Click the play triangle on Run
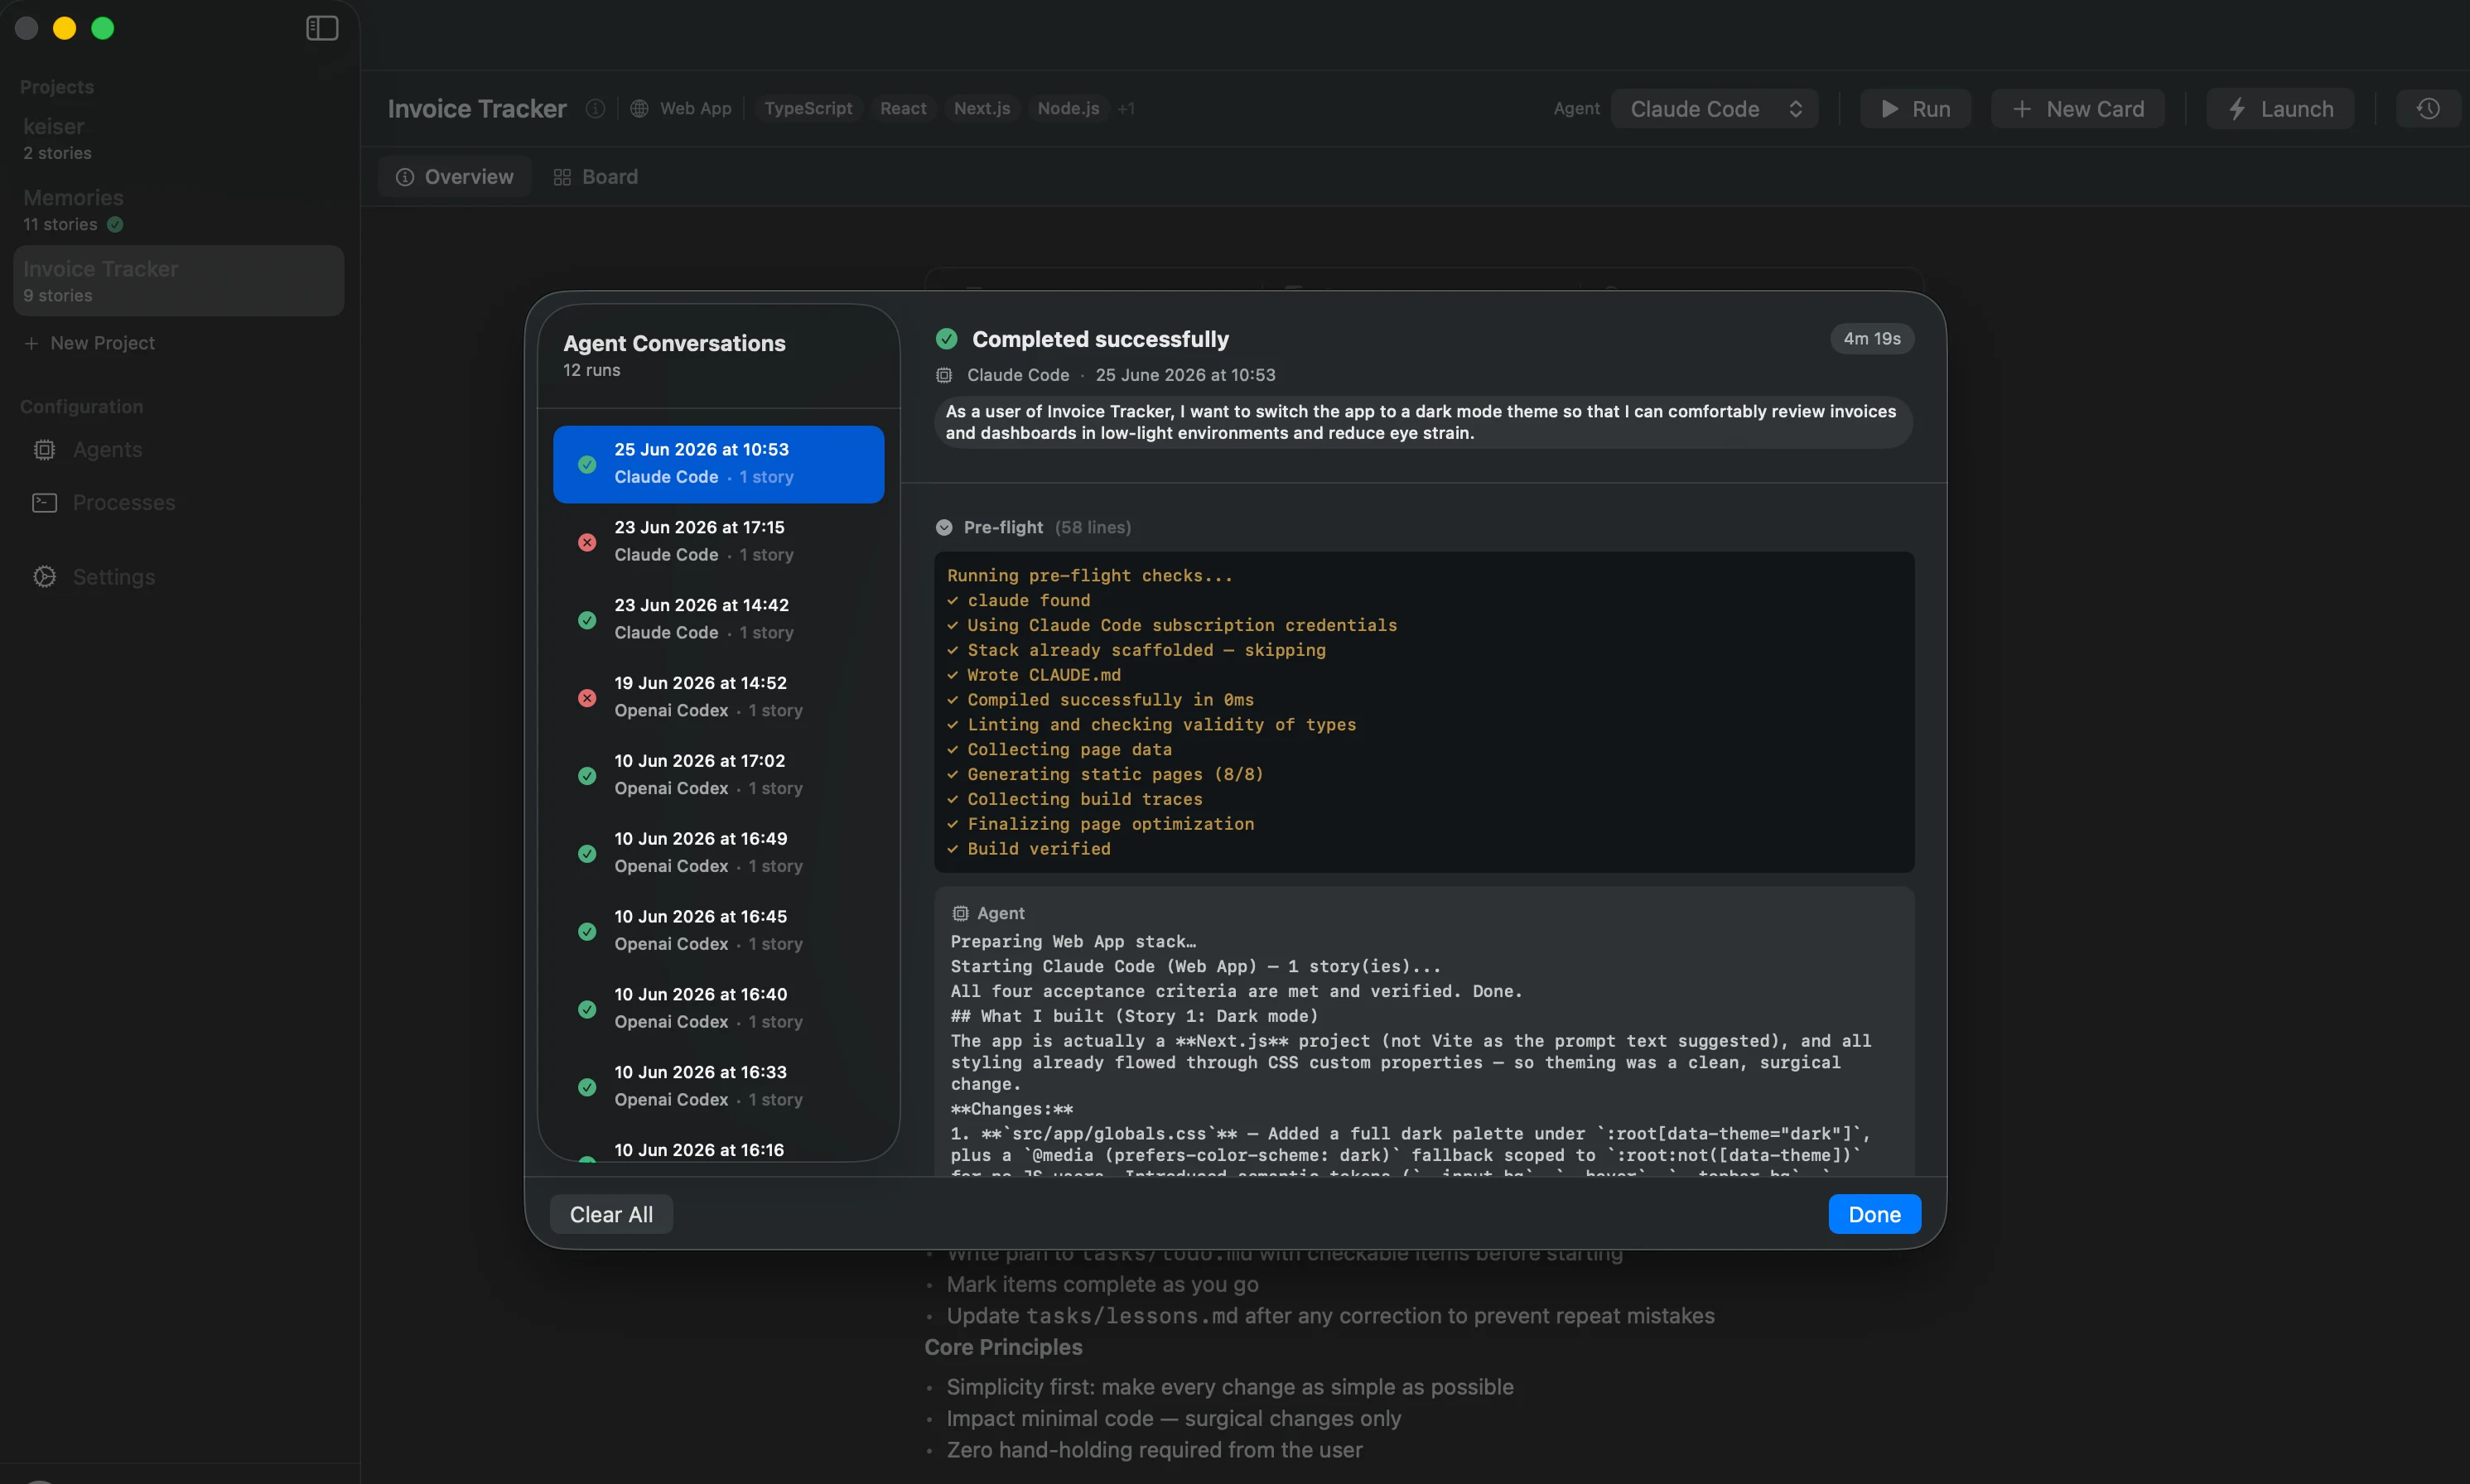This screenshot has height=1484, width=2470. (x=1889, y=109)
